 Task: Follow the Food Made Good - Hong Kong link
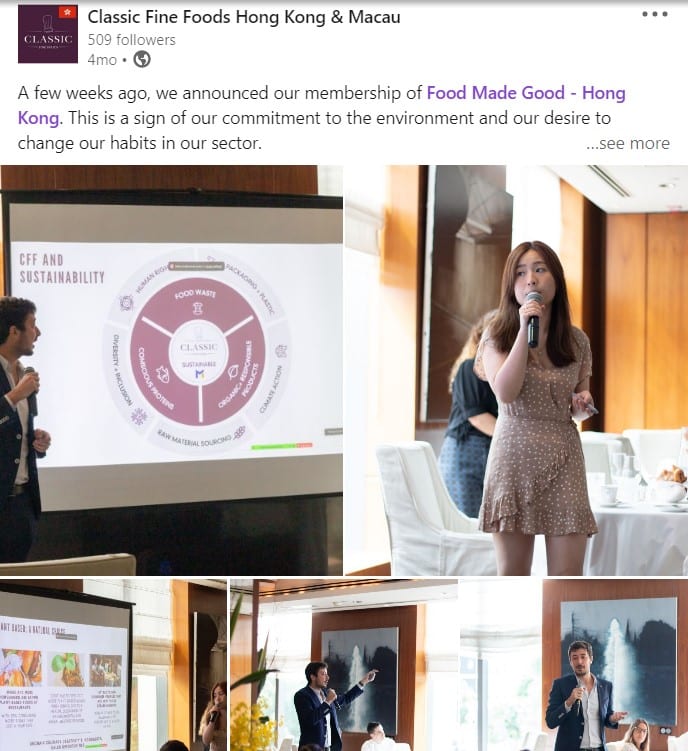click(526, 92)
